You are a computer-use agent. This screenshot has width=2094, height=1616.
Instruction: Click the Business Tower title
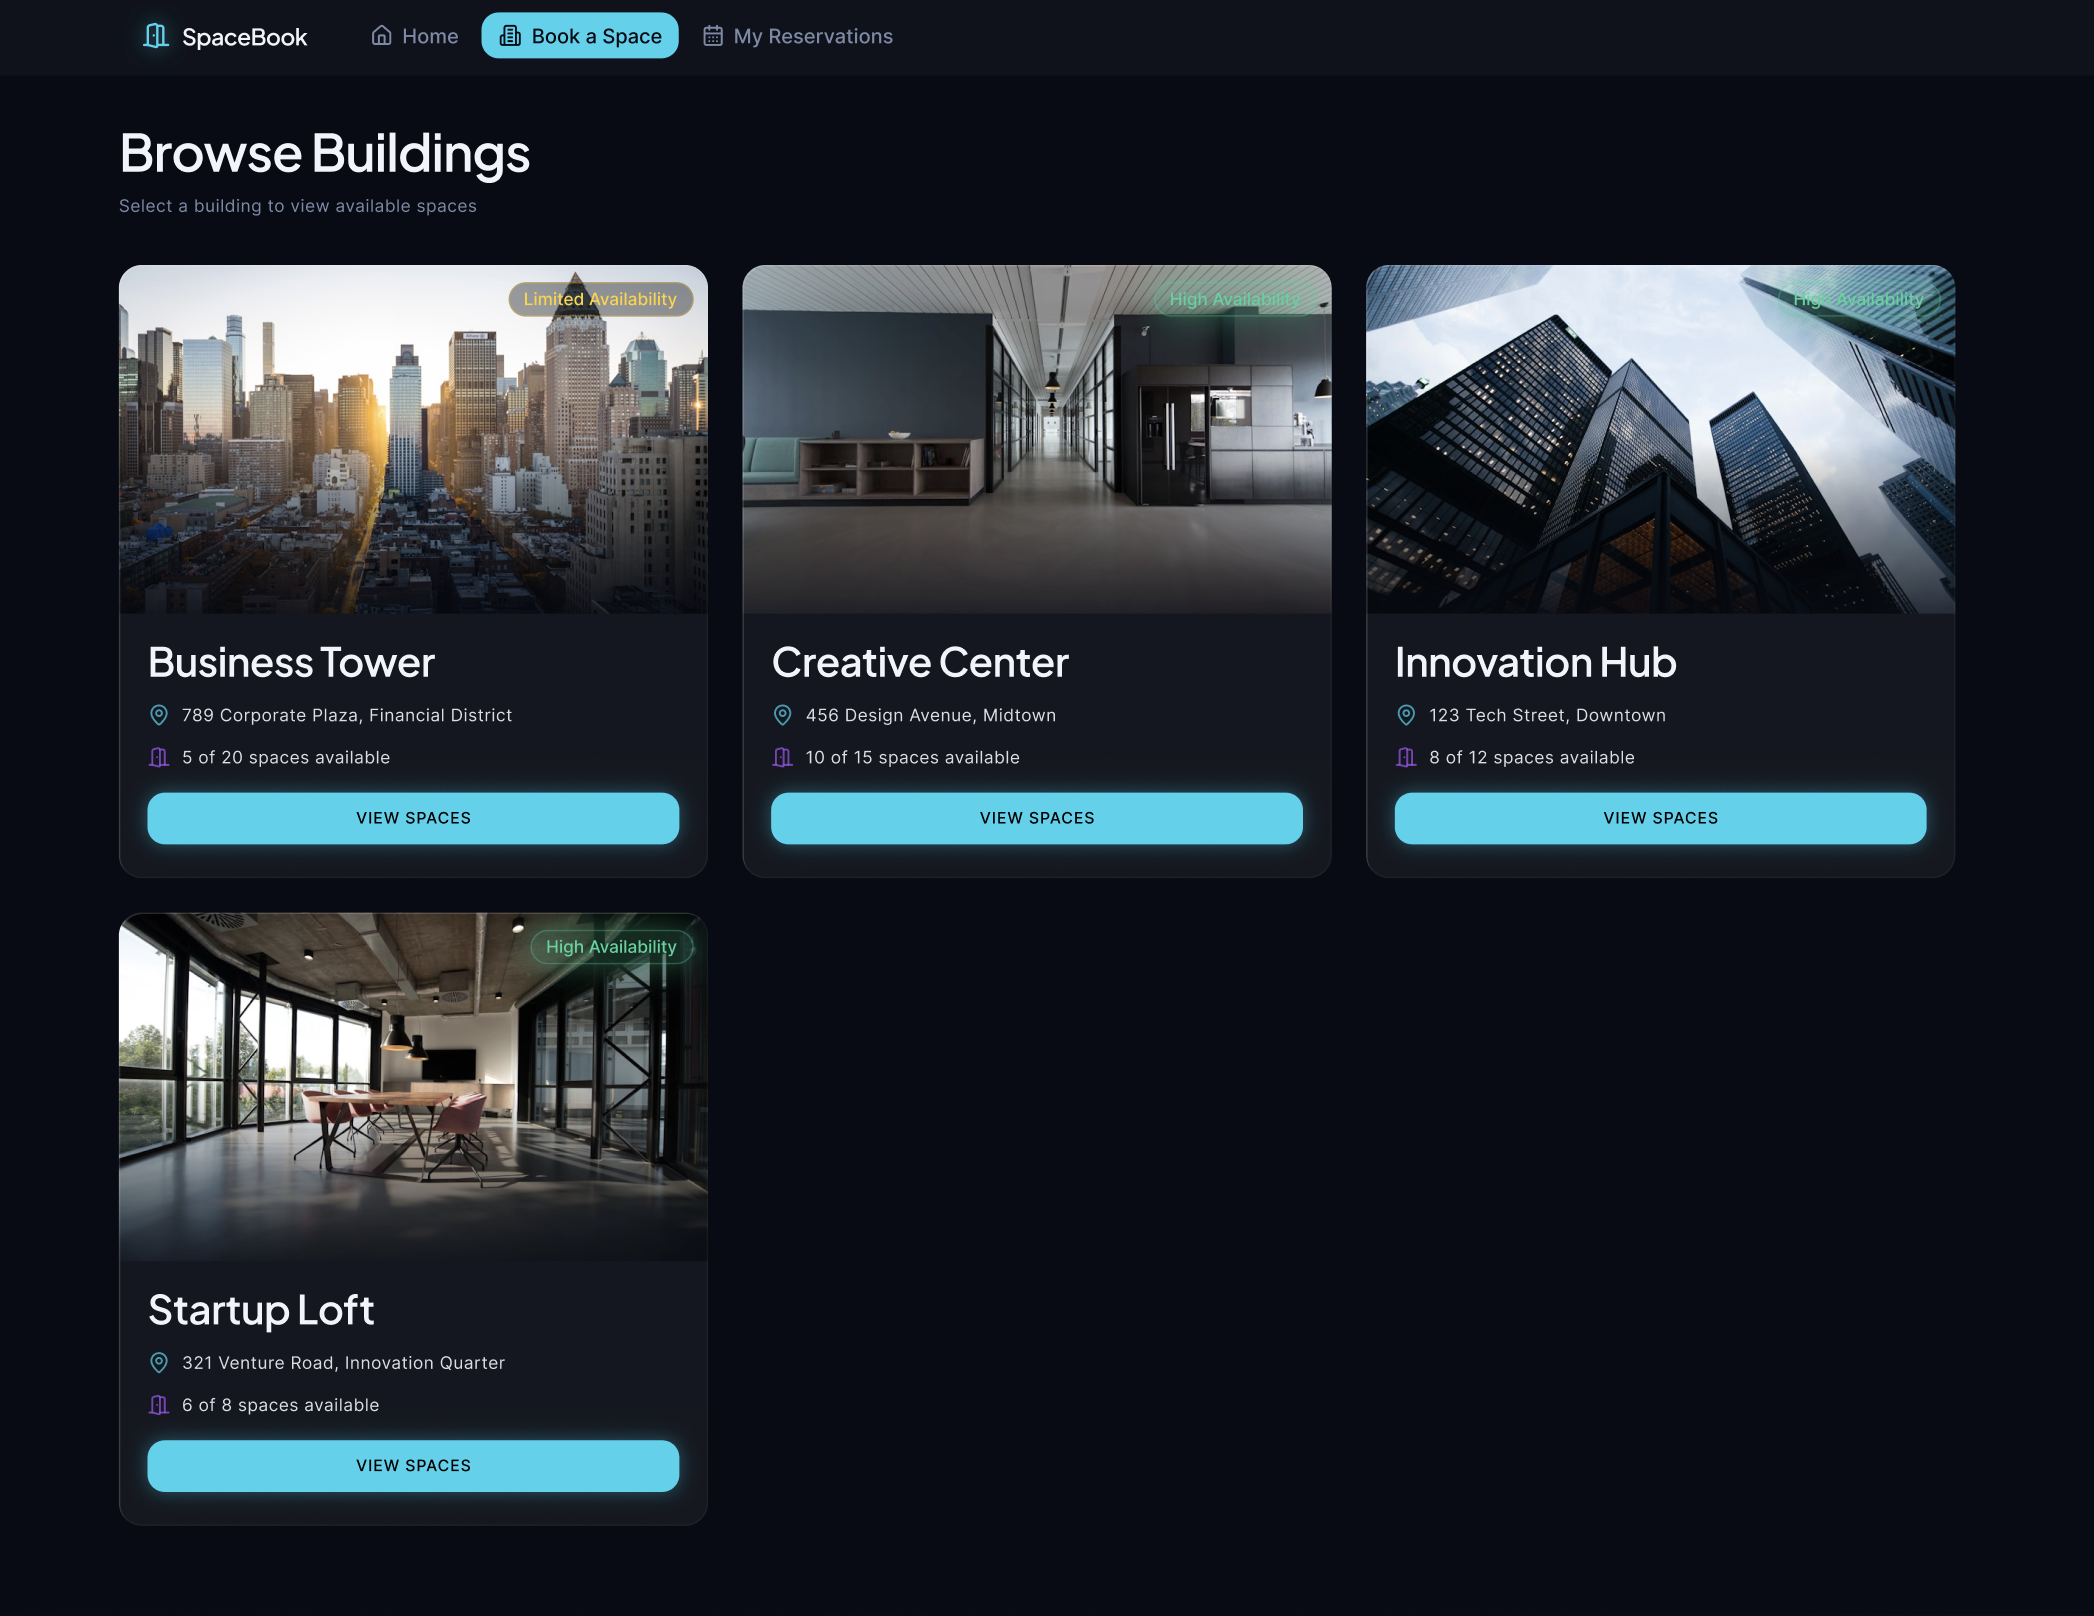tap(291, 662)
